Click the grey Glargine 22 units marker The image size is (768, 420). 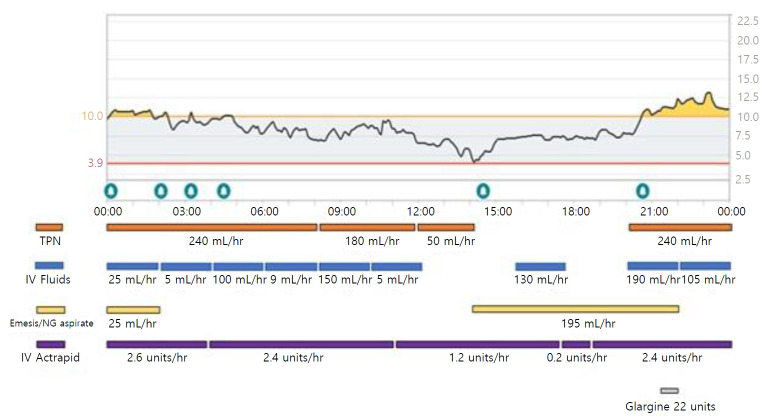pos(669,391)
